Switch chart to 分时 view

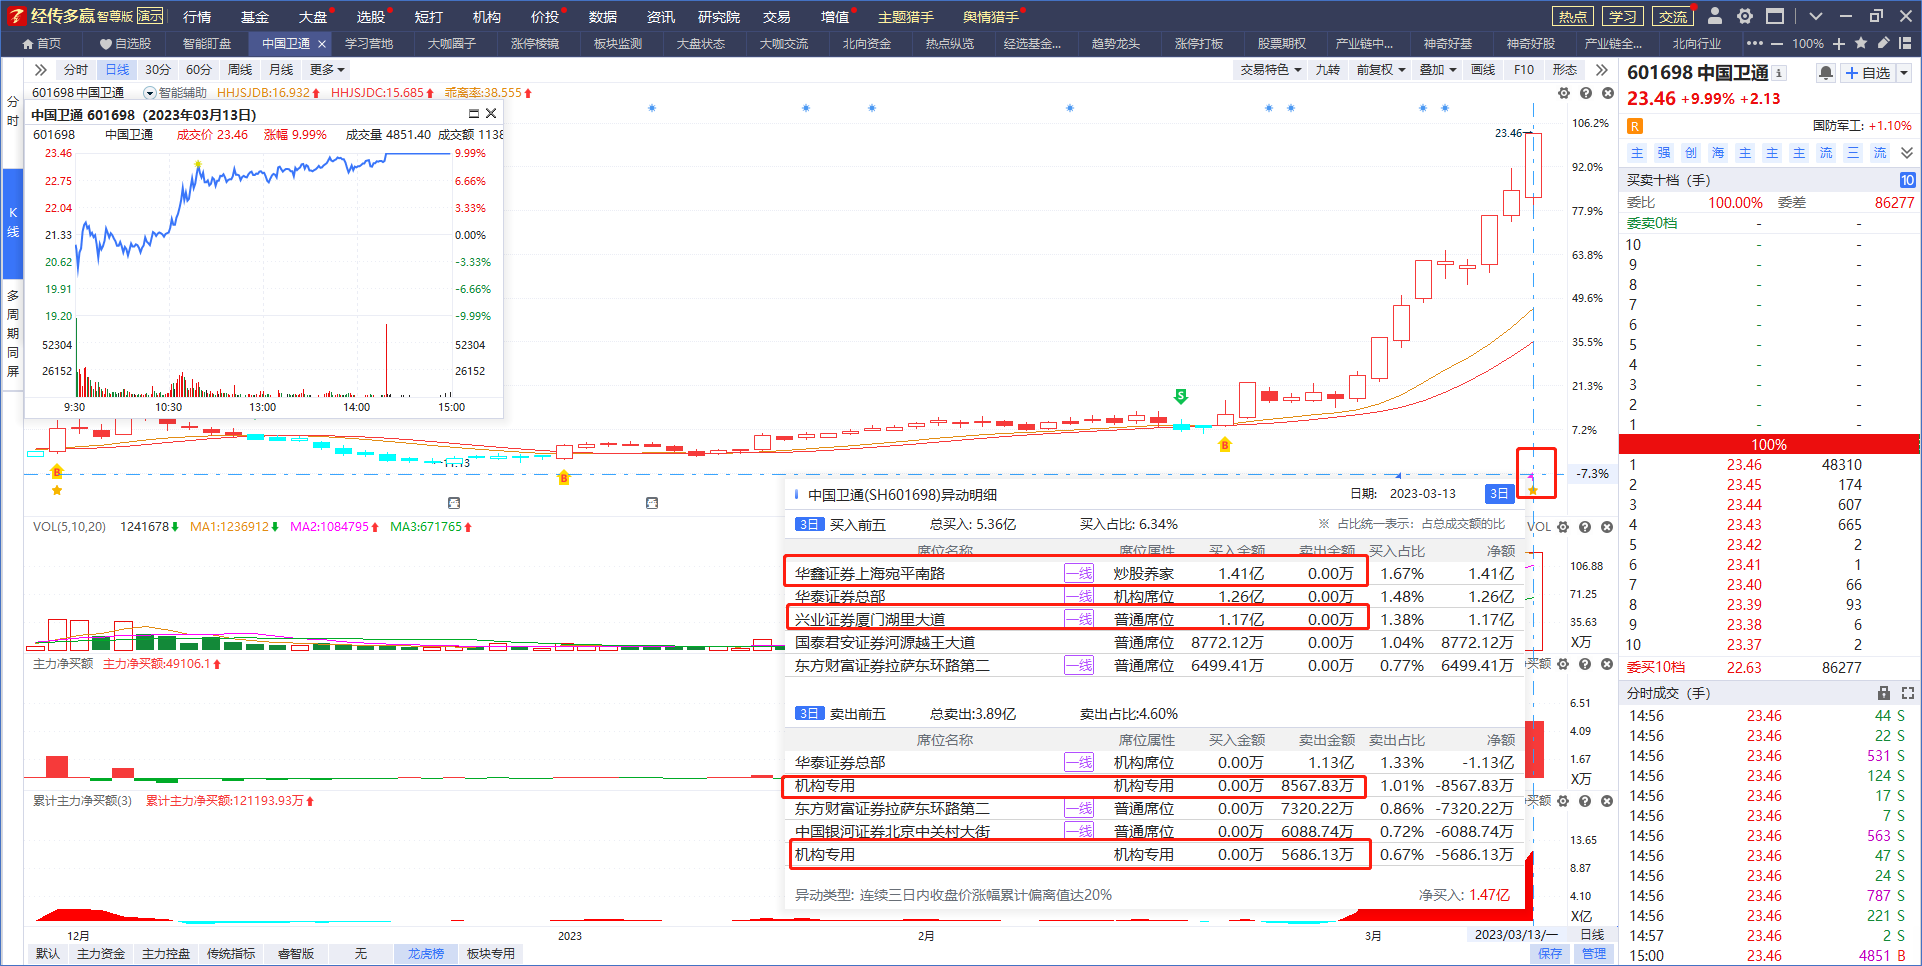76,70
